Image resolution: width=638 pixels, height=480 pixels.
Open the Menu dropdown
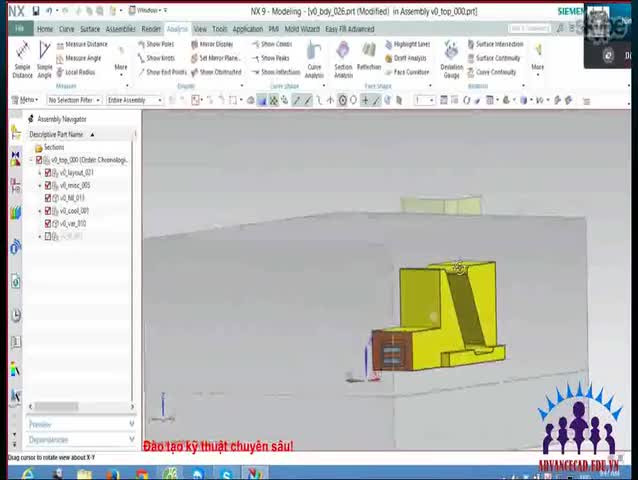tap(25, 100)
